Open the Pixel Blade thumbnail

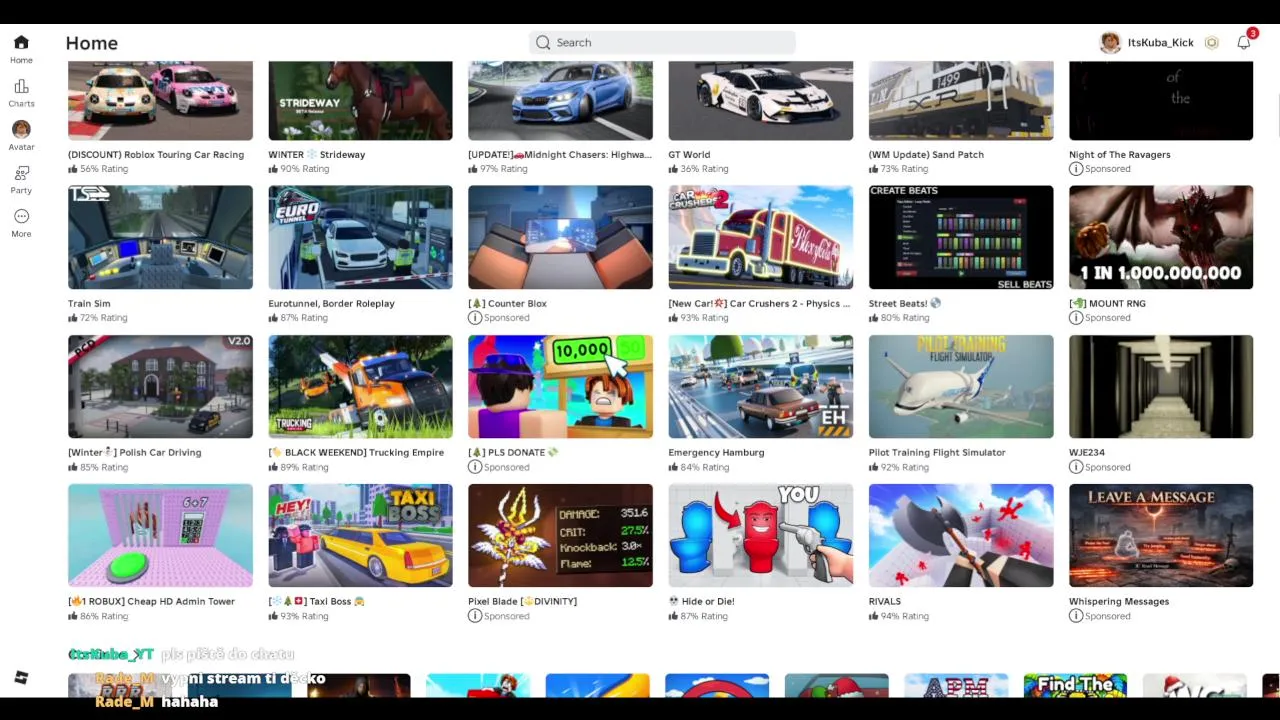point(560,535)
